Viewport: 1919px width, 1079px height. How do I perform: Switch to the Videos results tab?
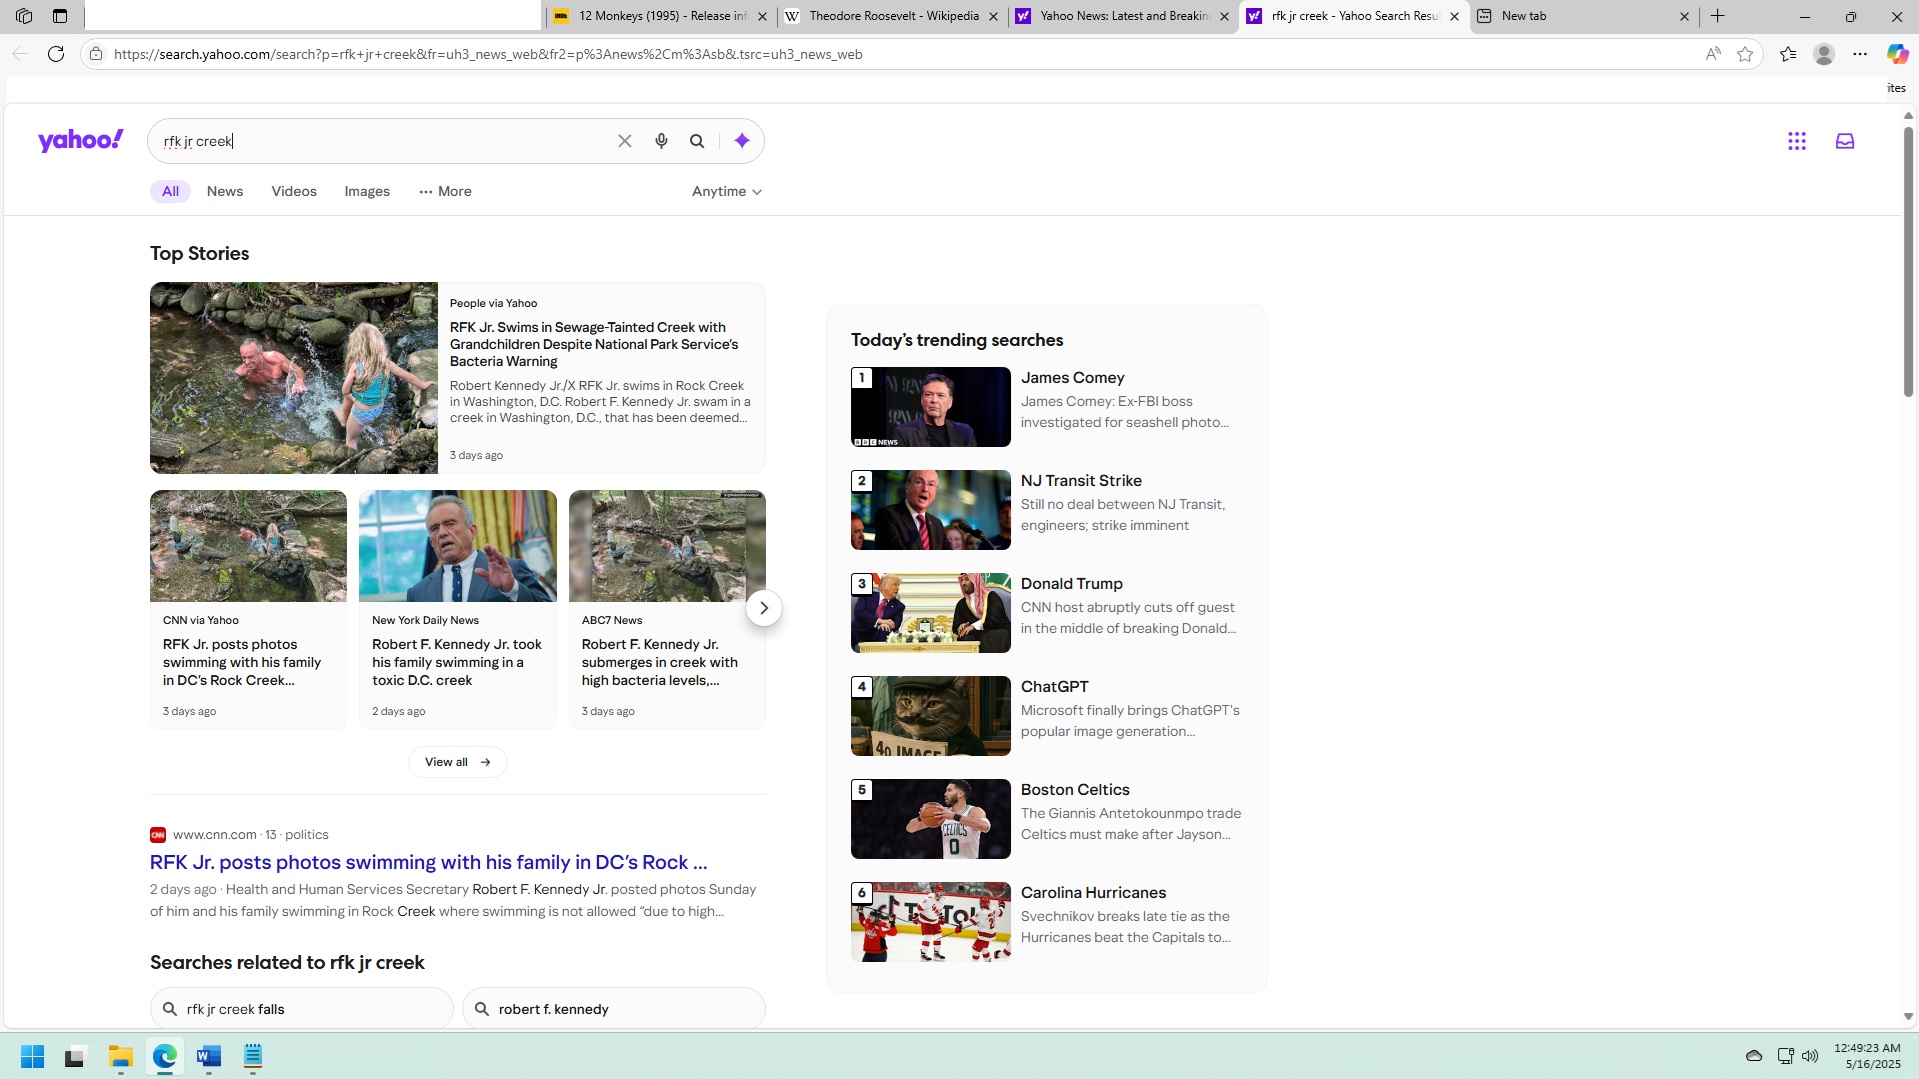click(294, 191)
